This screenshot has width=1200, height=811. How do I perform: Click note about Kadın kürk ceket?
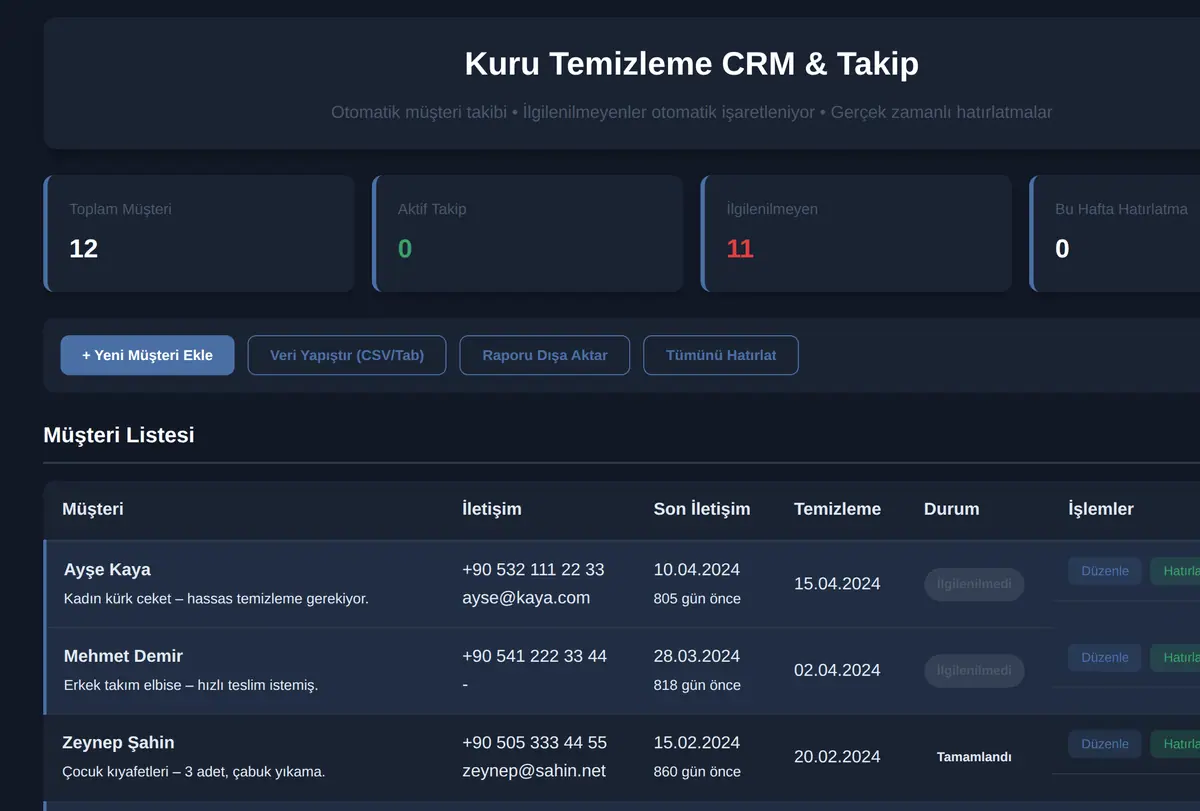click(216, 599)
